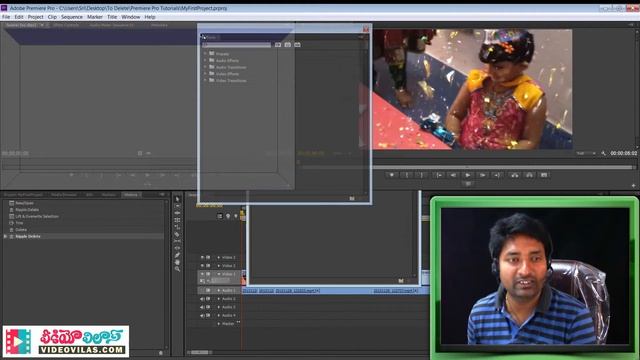
Task: Switch to the Project: MyFirstProject tab
Action: tap(23, 195)
